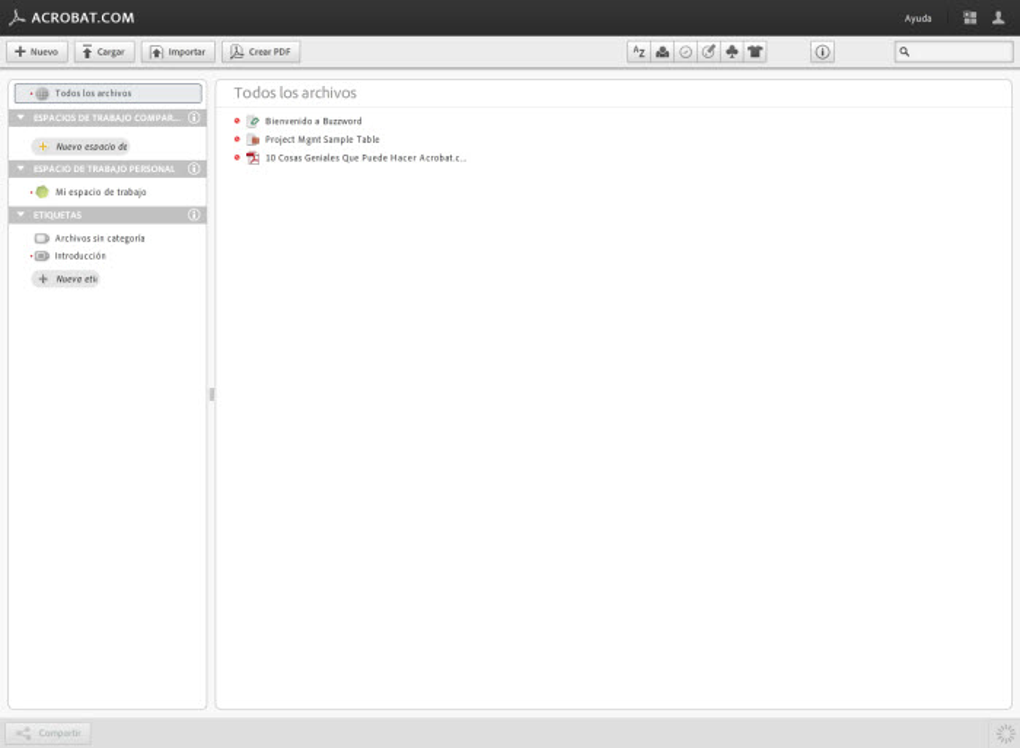This screenshot has height=748, width=1020.
Task: Collapse the ESPACIO DE TRABAJO PERSONAL section
Action: coord(19,169)
